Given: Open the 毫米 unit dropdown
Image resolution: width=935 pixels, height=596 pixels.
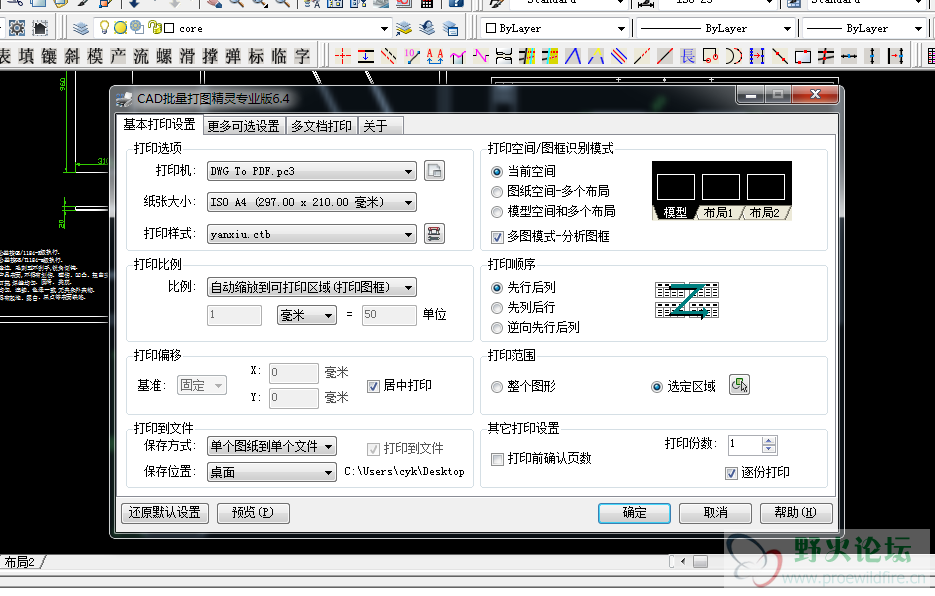Looking at the screenshot, I should click(x=306, y=315).
